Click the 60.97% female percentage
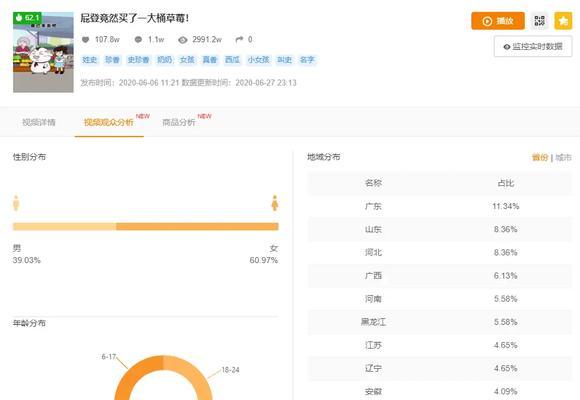 (x=264, y=260)
